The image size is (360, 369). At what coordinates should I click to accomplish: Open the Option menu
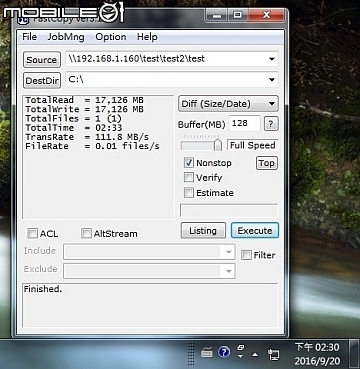point(111,37)
